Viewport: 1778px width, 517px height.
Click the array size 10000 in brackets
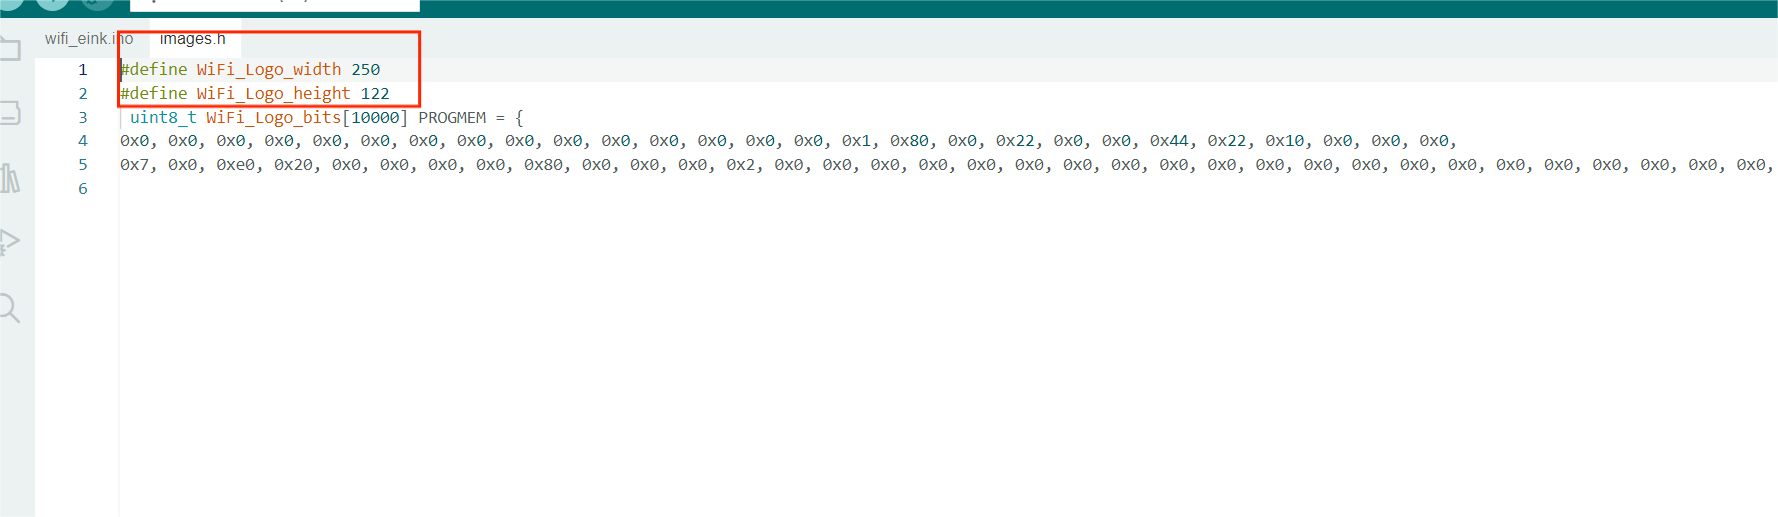[375, 118]
